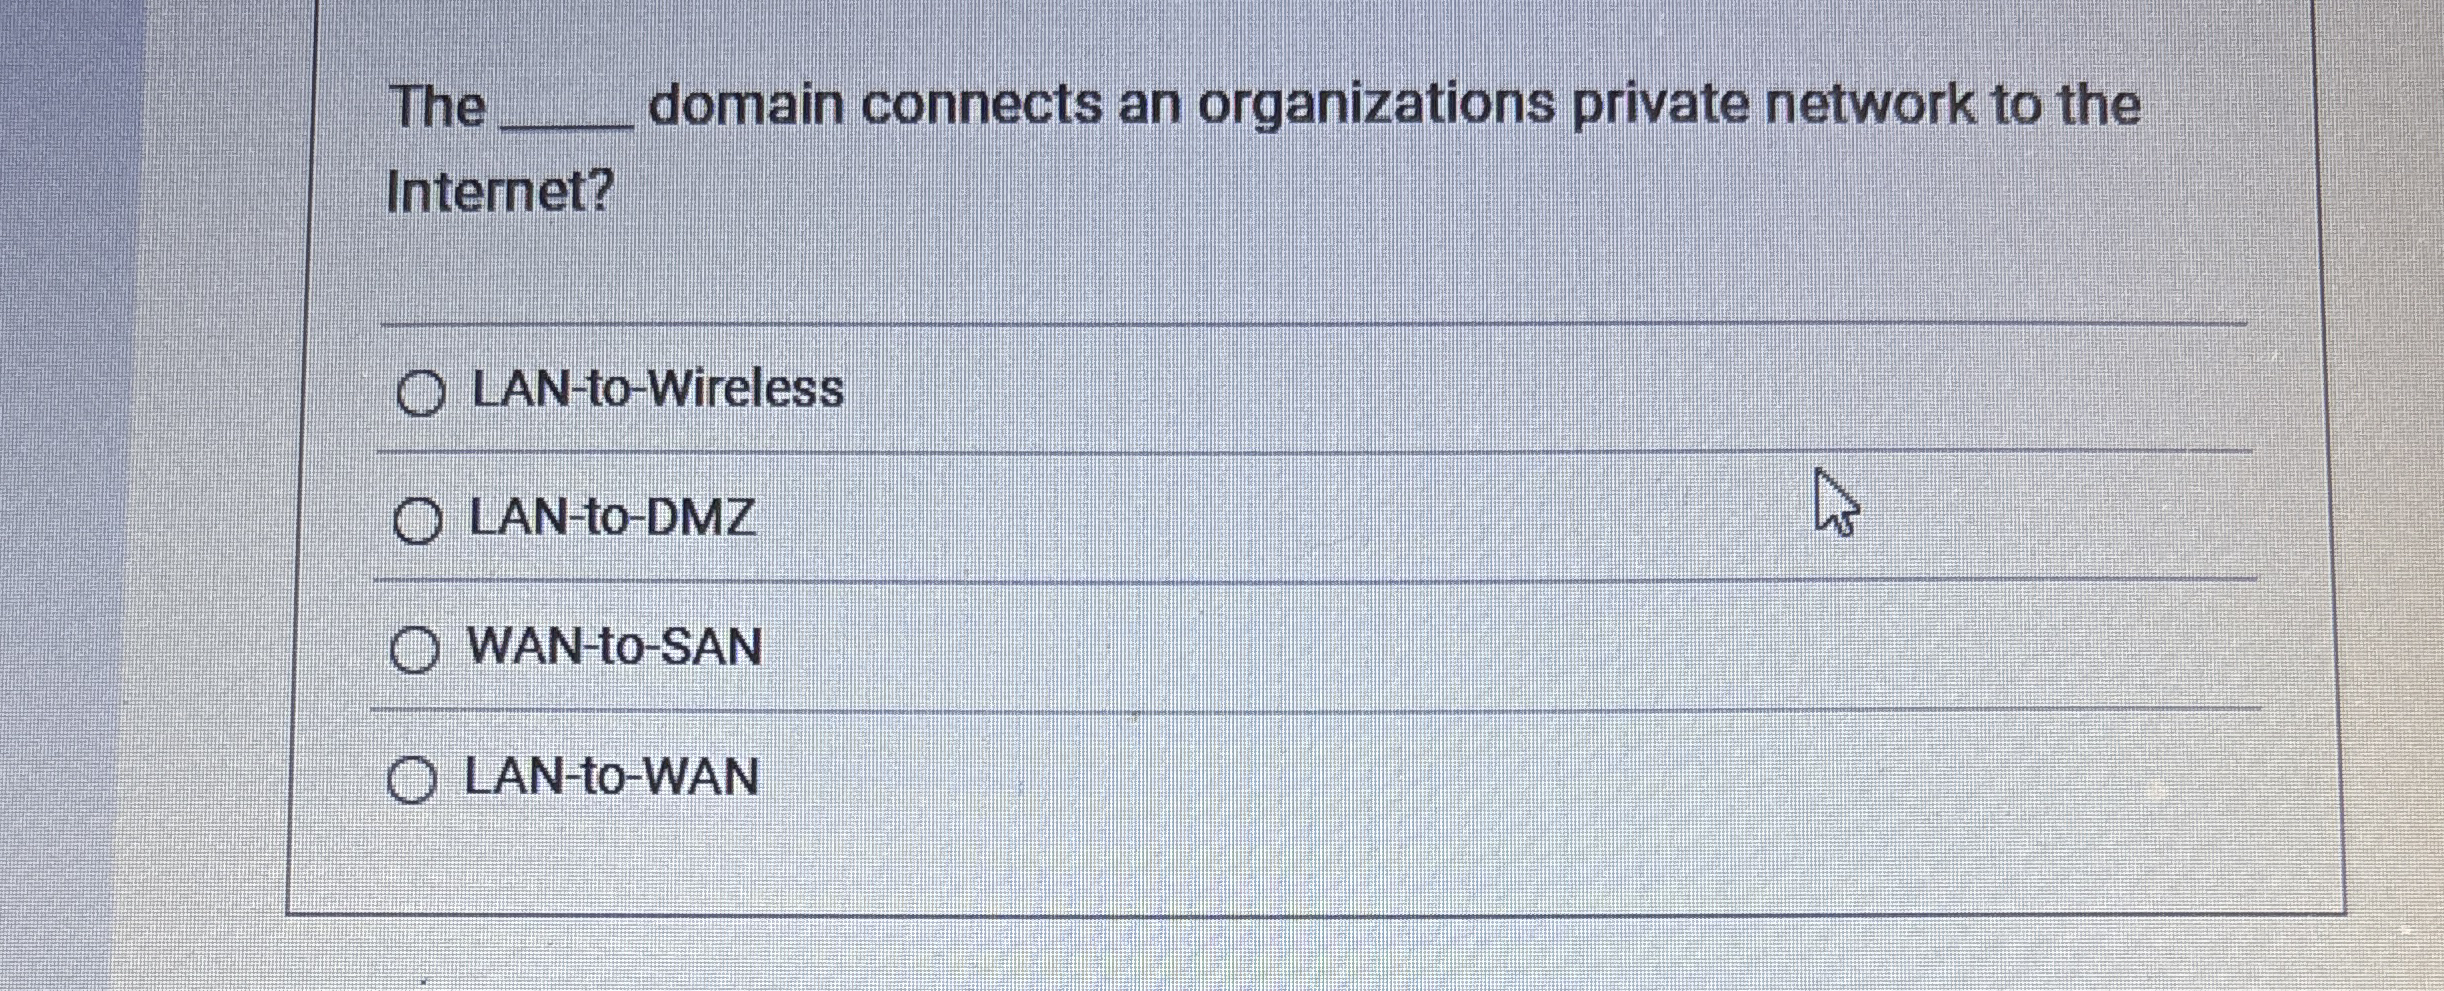This screenshot has width=2444, height=991.
Task: Click the LAN-to-Wireless option label
Action: [x=655, y=390]
